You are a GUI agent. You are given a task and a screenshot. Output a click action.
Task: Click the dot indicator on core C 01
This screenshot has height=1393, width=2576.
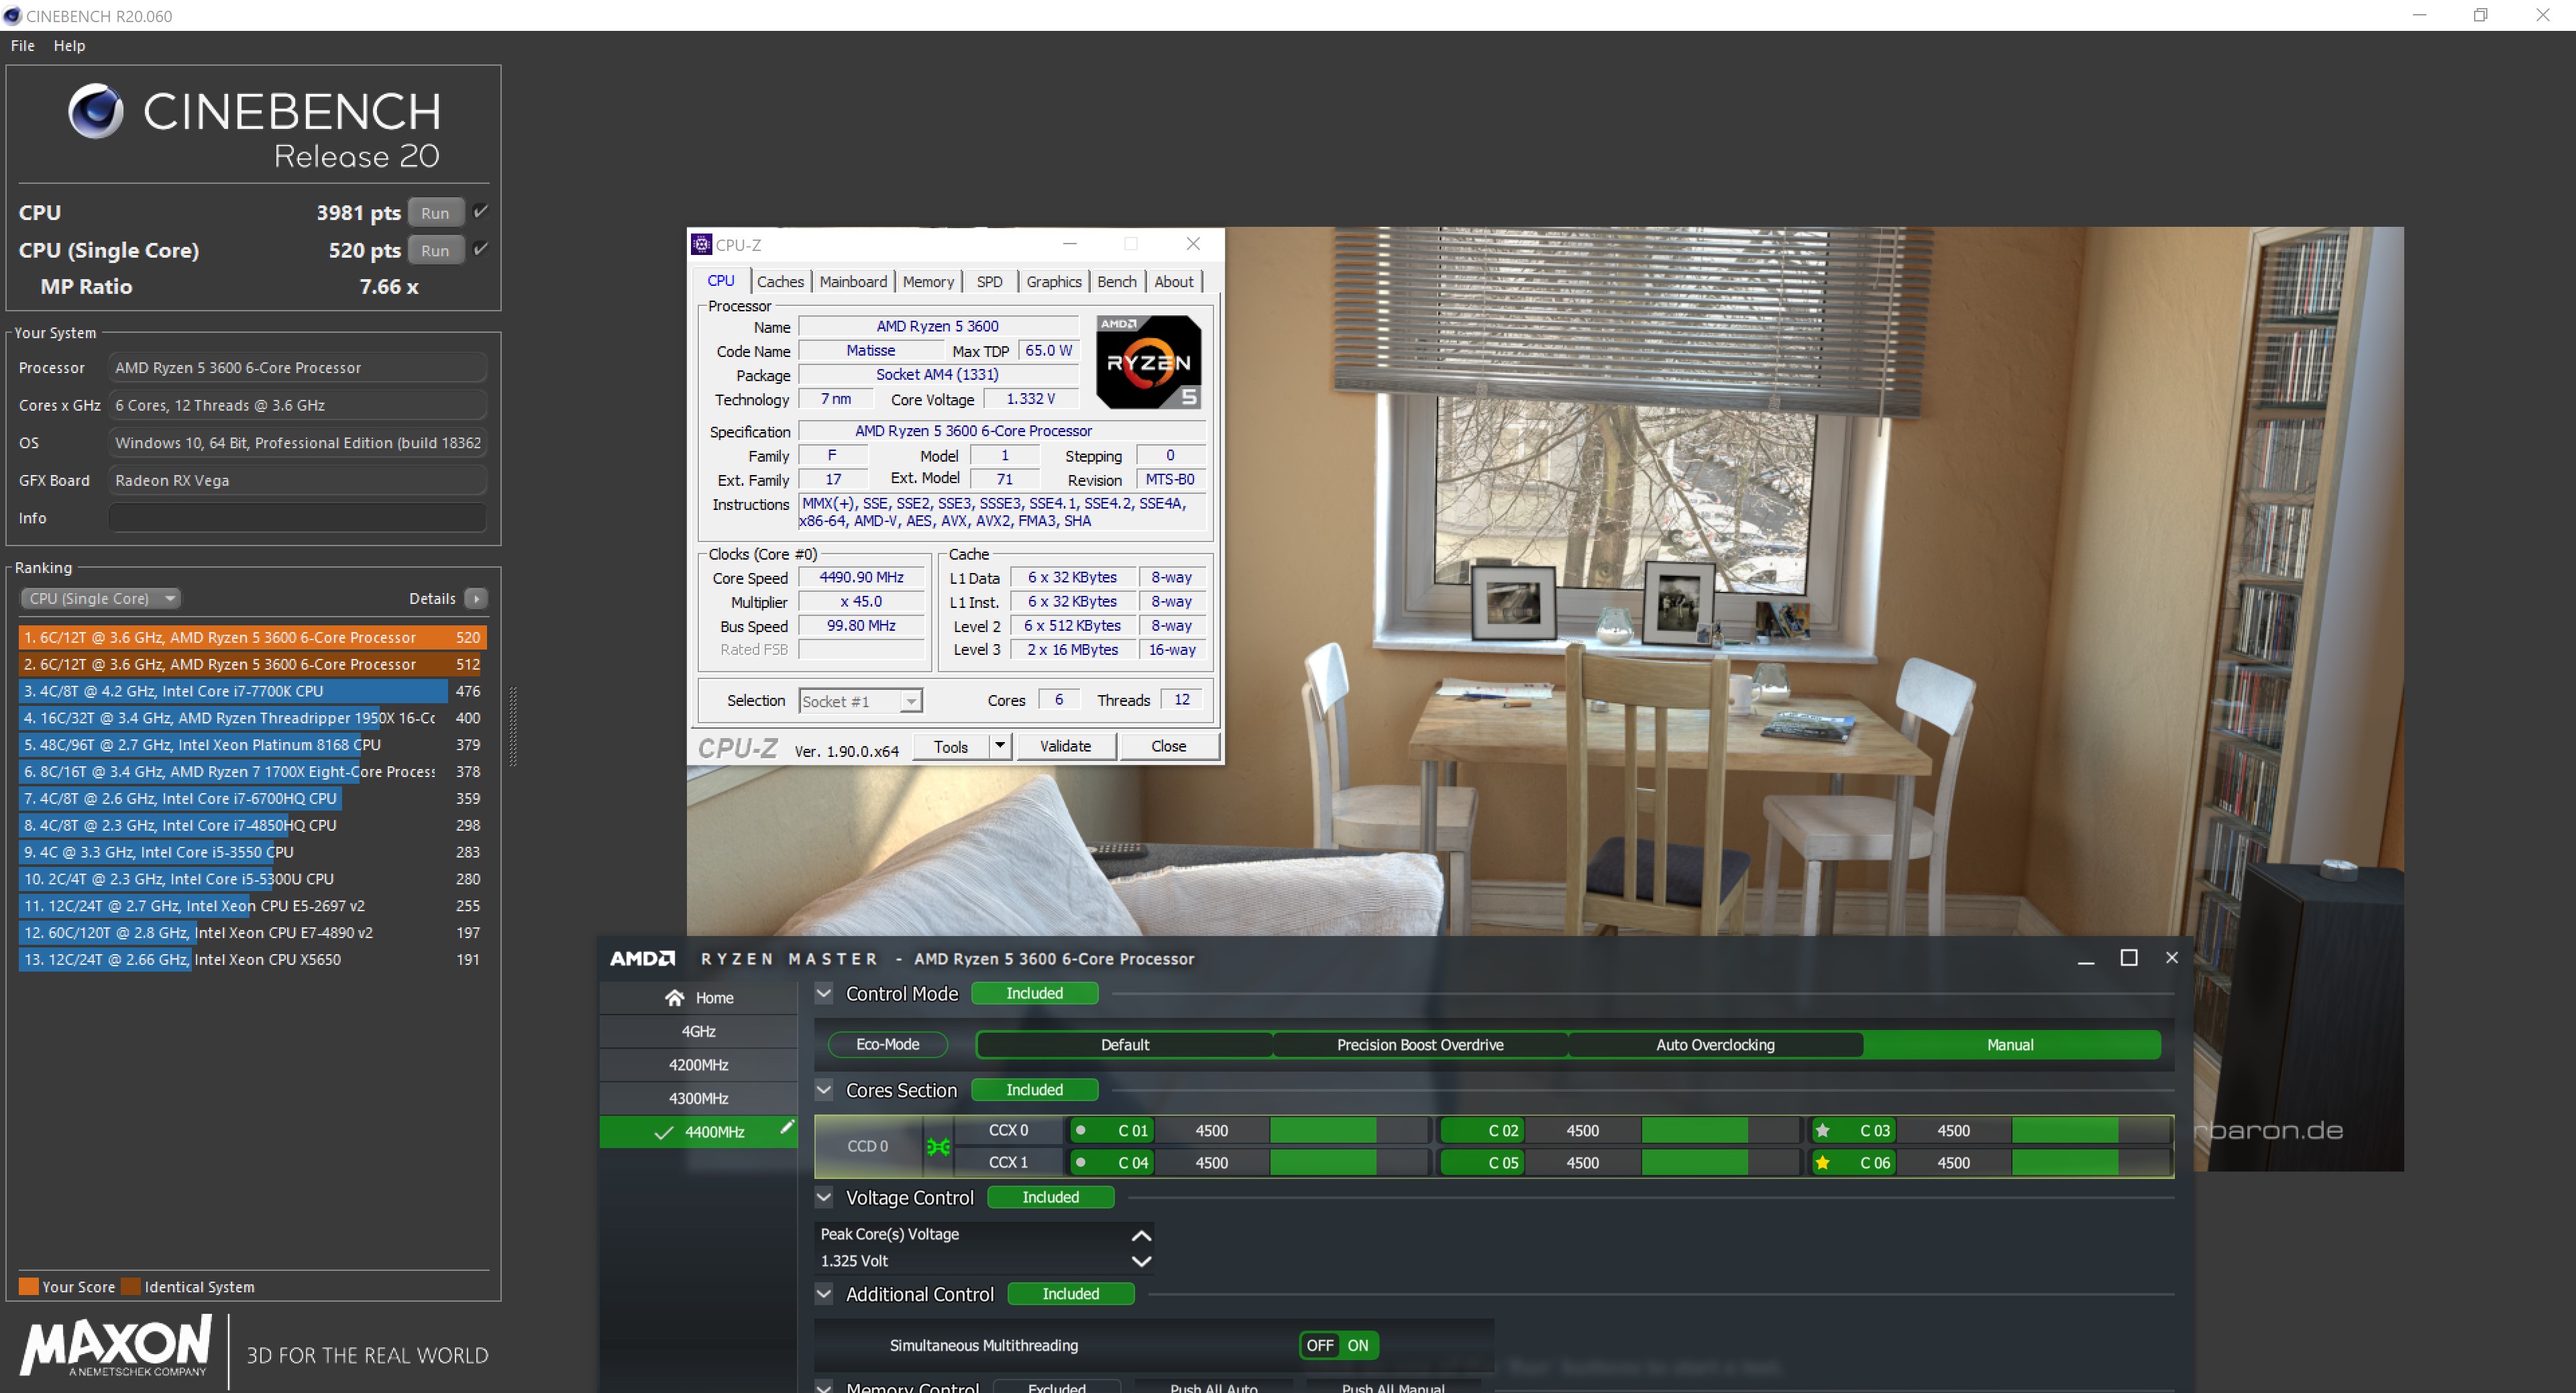pyautogui.click(x=1080, y=1131)
